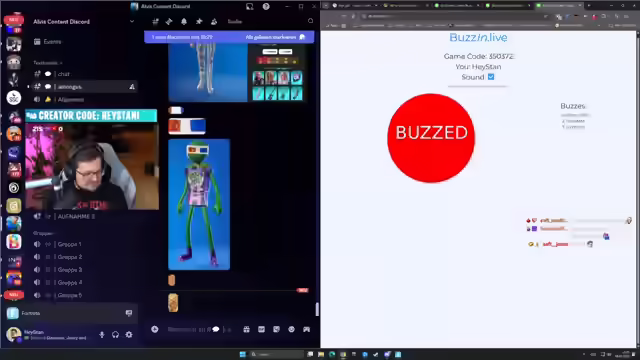Click the plus attachment button in the message box
The image size is (640, 360).
[155, 329]
